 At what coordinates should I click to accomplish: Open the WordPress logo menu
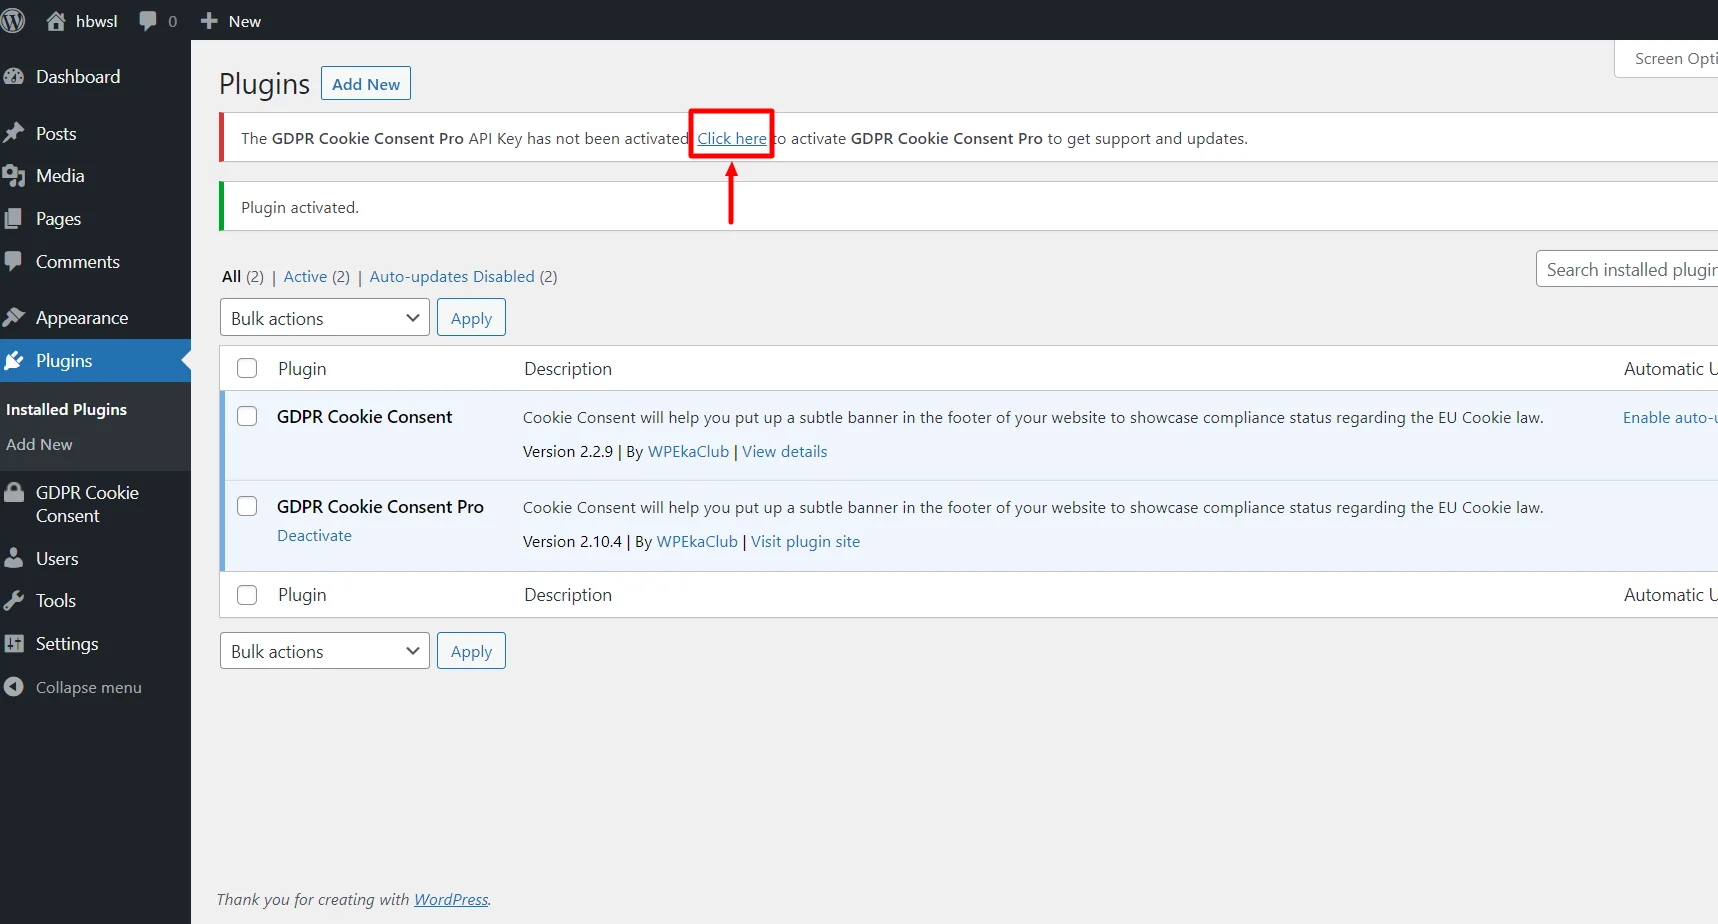point(14,20)
